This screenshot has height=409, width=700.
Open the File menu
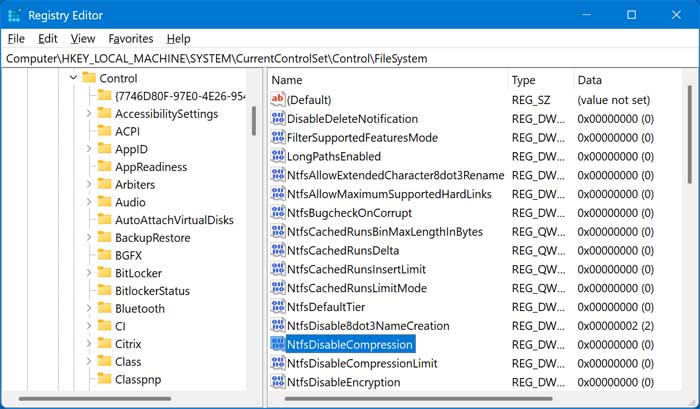16,39
